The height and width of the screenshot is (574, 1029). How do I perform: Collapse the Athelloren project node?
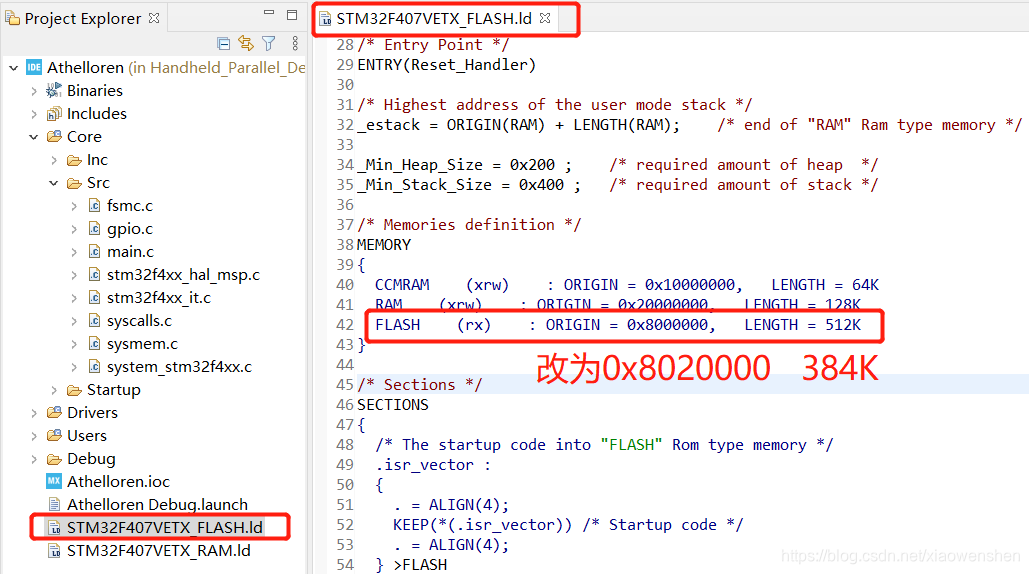pyautogui.click(x=14, y=68)
